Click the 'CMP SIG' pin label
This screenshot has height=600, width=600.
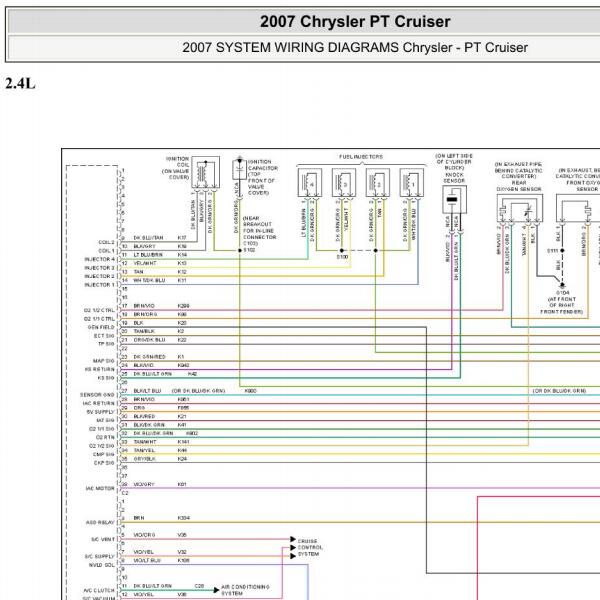[x=104, y=454]
